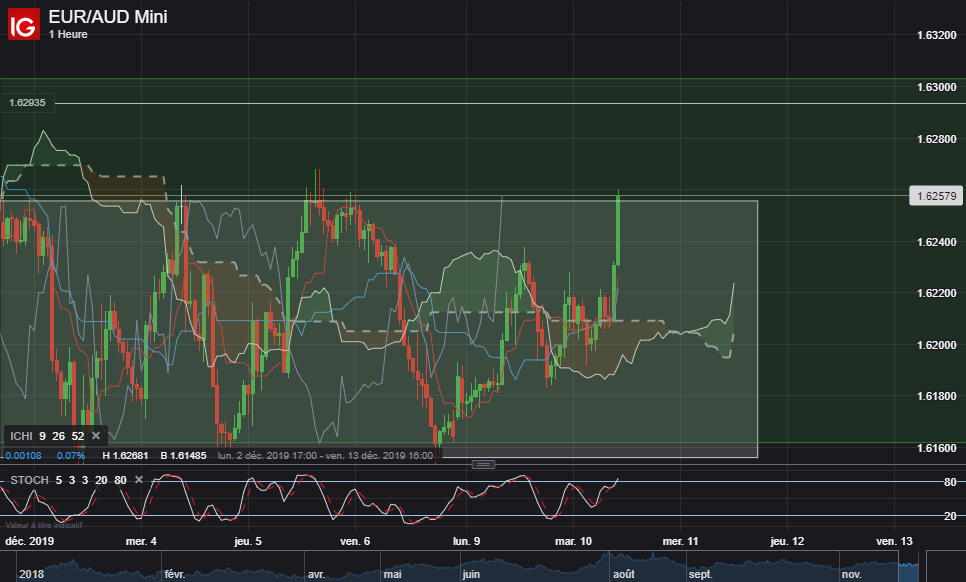Select the 1.62935 horizontal level label
The width and height of the screenshot is (966, 582).
(x=29, y=103)
